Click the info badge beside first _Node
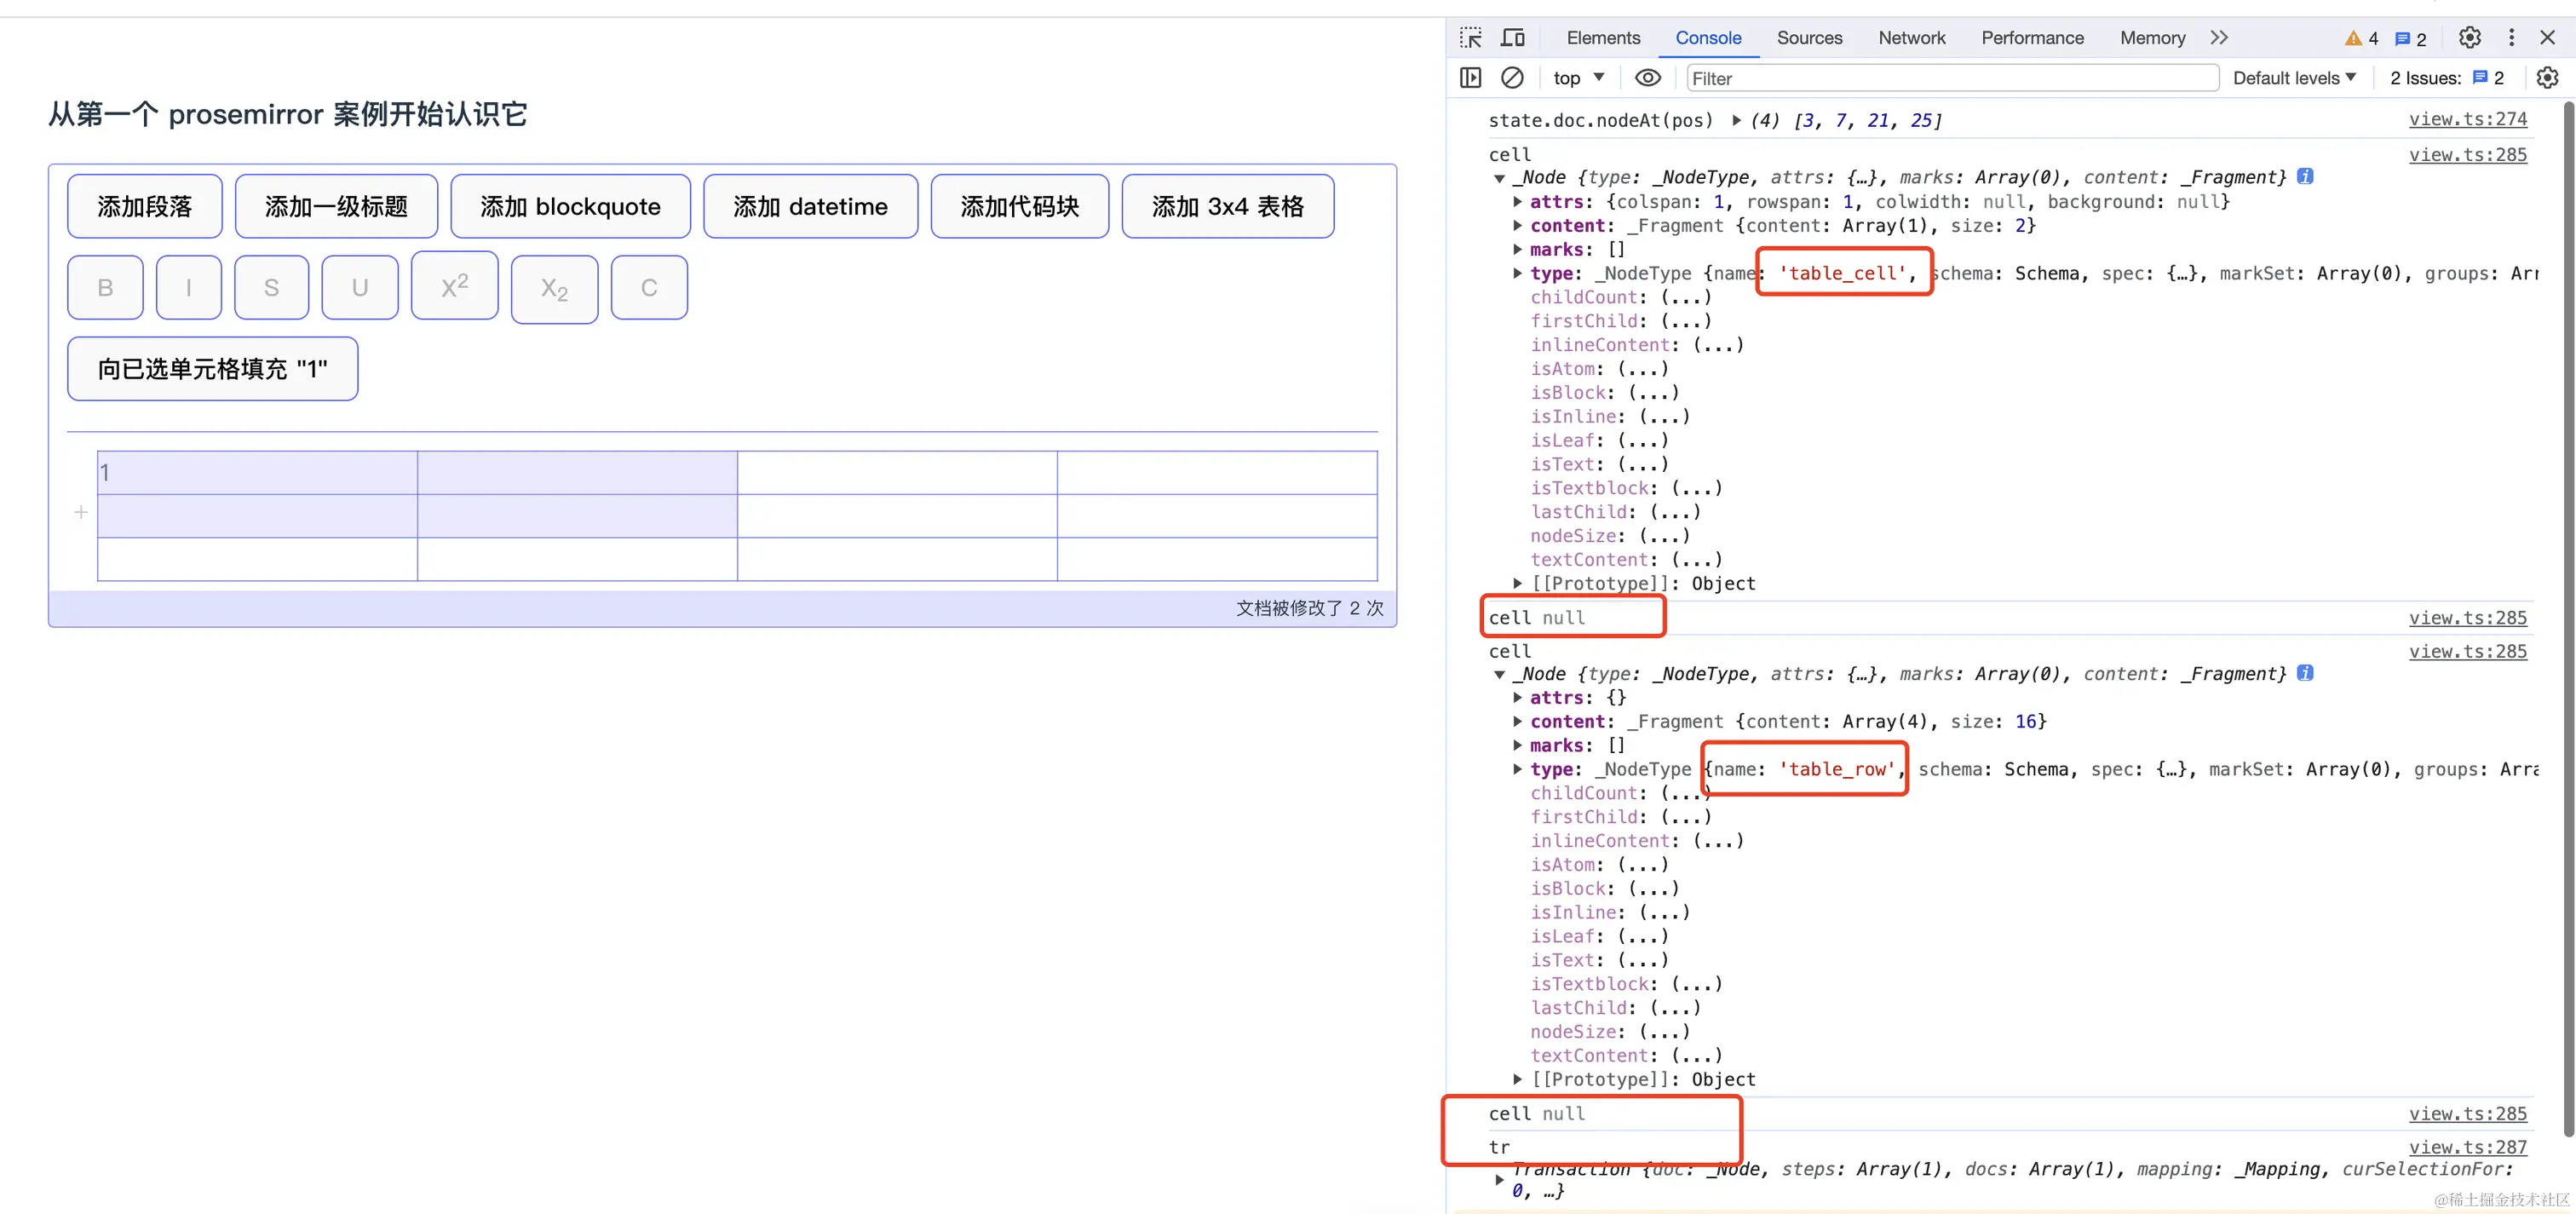 click(2305, 177)
